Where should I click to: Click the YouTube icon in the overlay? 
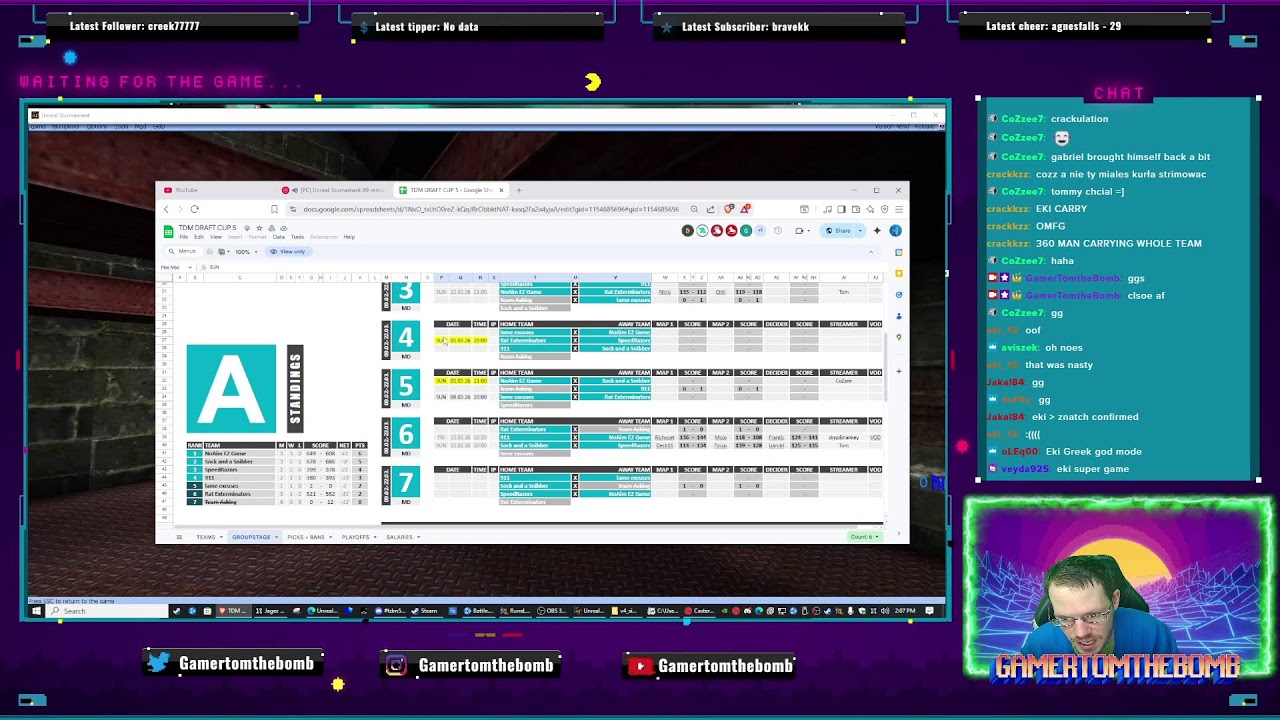640,666
